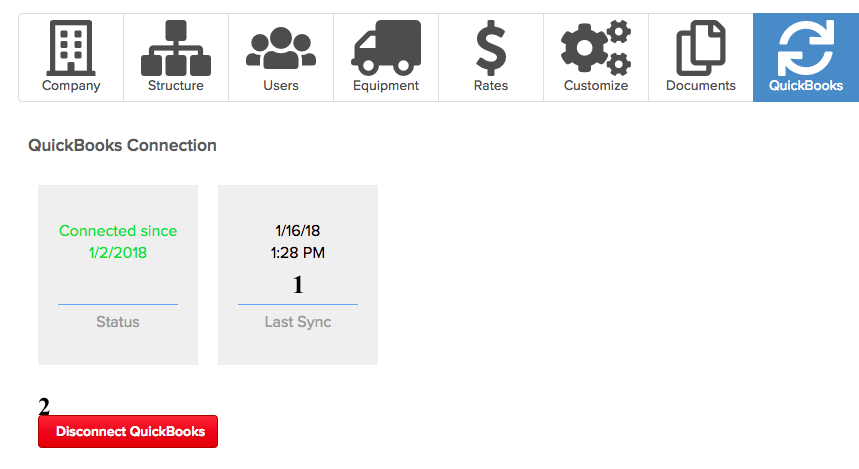Screen dimensions: 859x469
Task: Click the 'QuickBooks Connection' heading
Action: [122, 145]
